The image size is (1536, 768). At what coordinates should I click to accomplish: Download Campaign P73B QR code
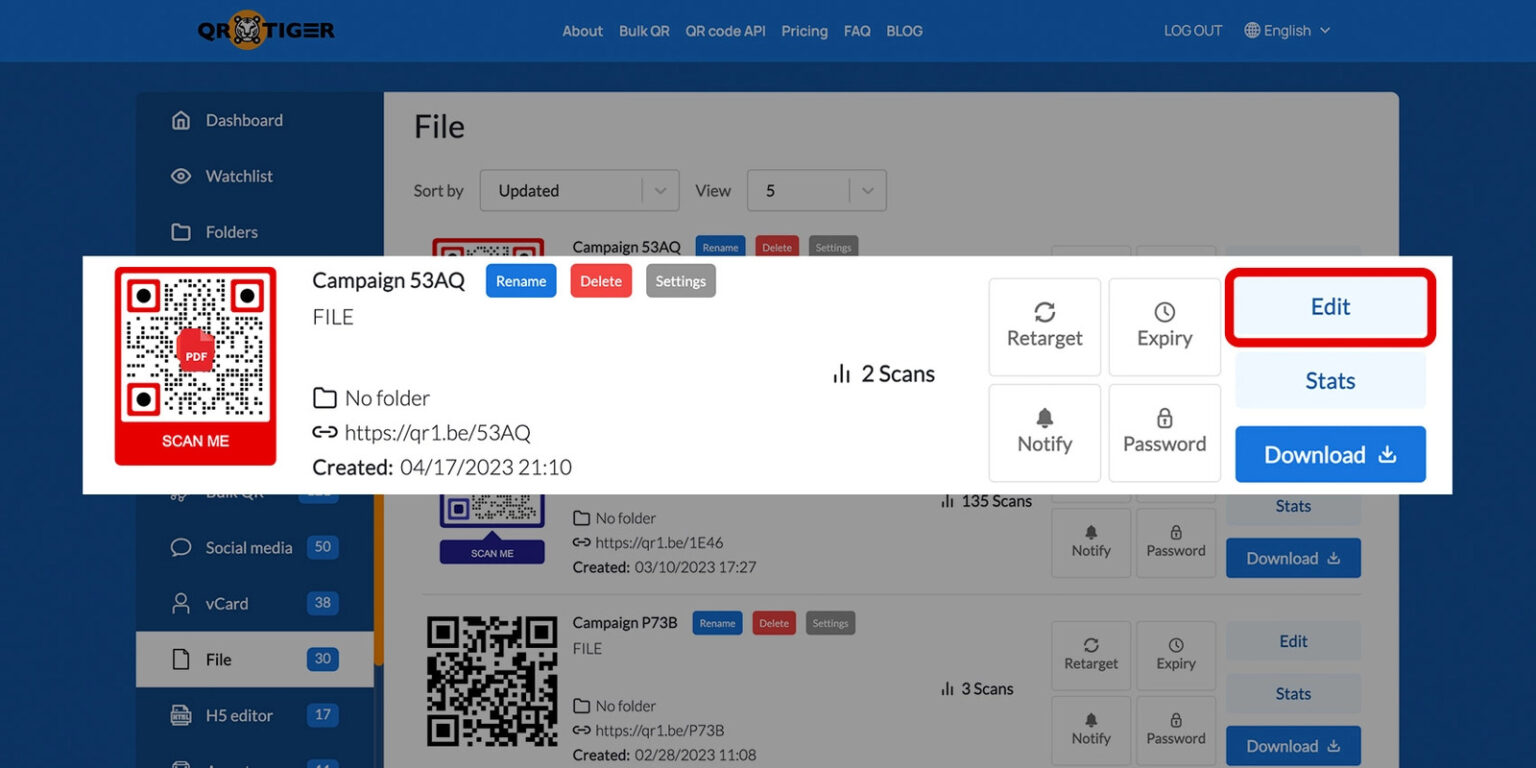pos(1293,746)
